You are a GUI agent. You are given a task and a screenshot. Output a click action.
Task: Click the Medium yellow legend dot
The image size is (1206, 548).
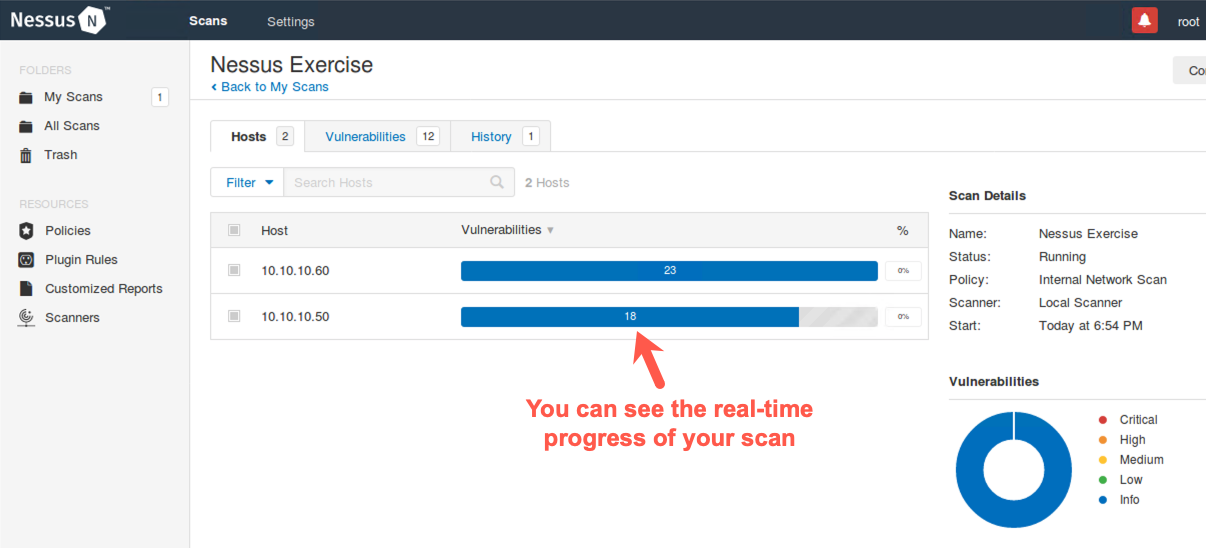coord(1103,460)
